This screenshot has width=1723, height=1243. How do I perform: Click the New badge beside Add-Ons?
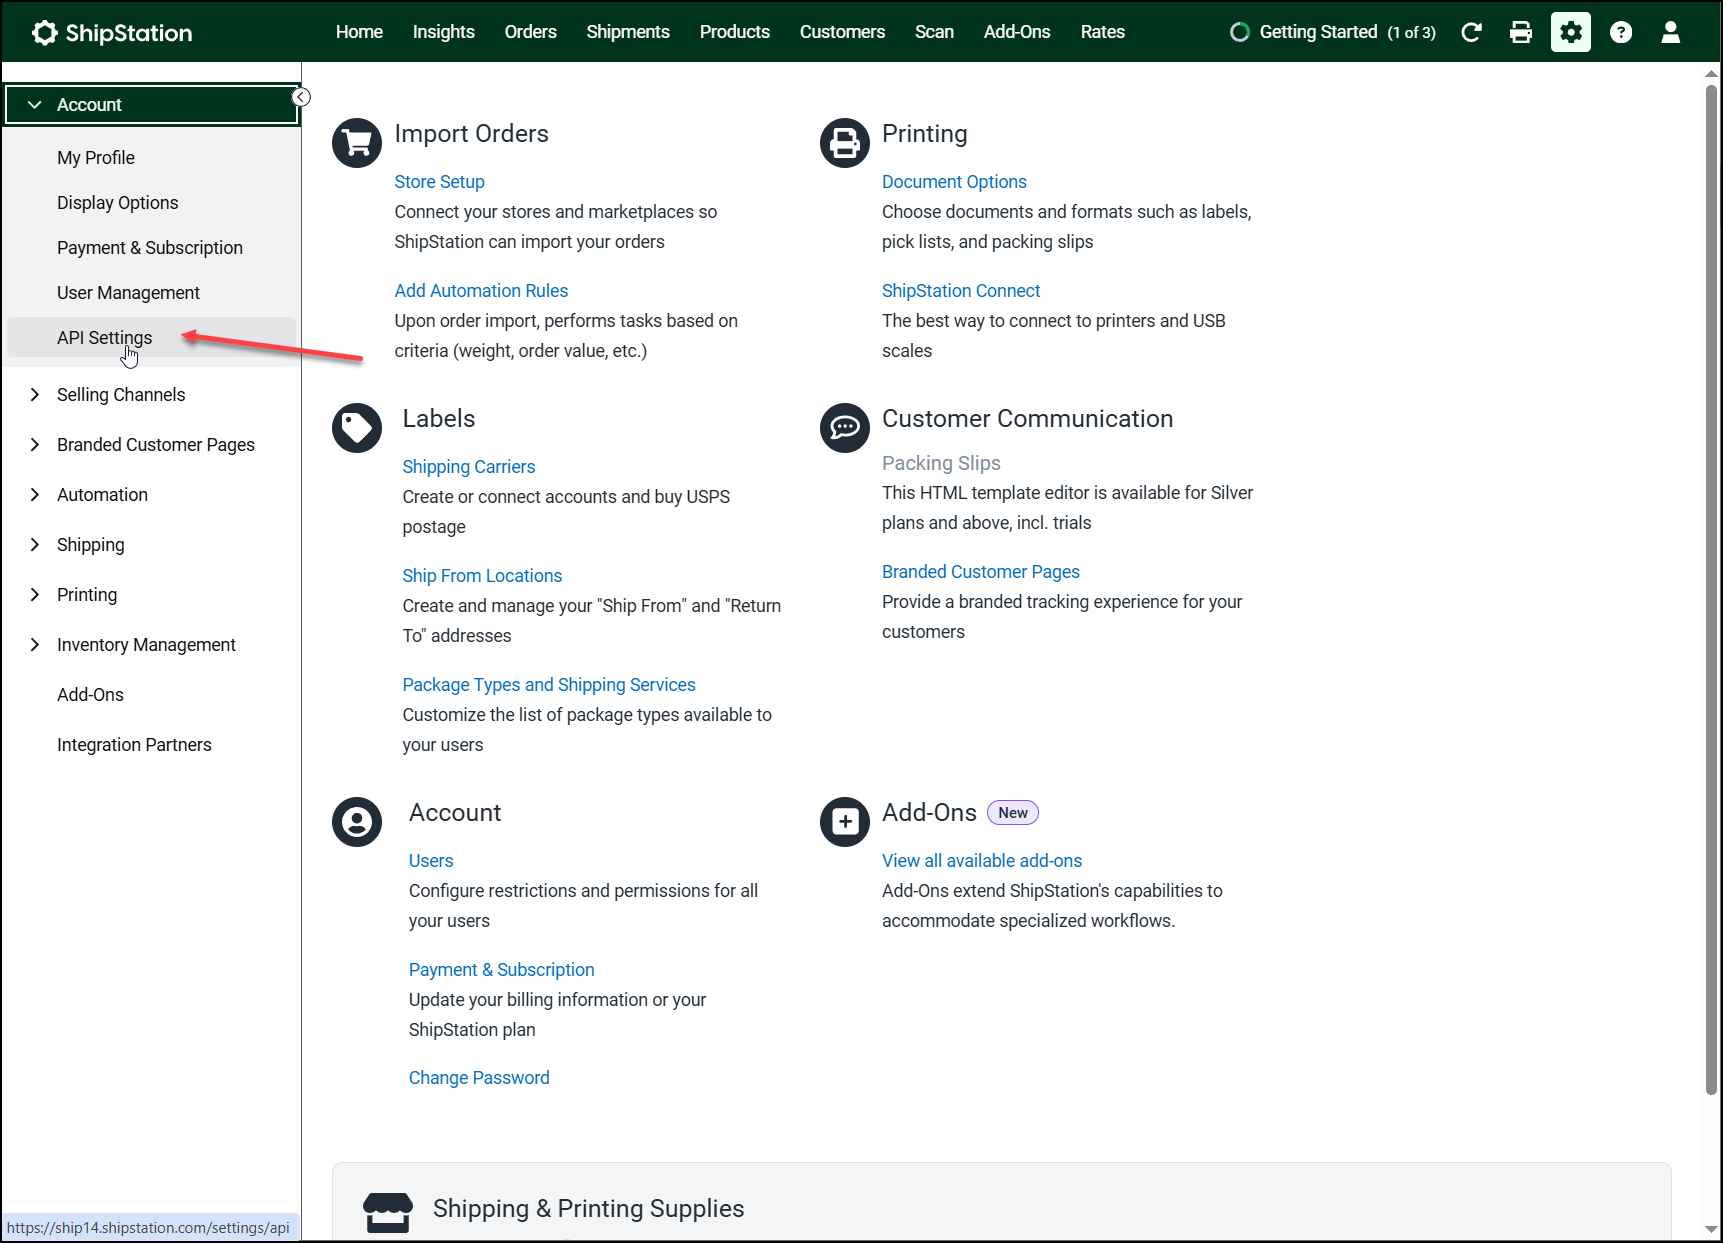coord(1013,813)
